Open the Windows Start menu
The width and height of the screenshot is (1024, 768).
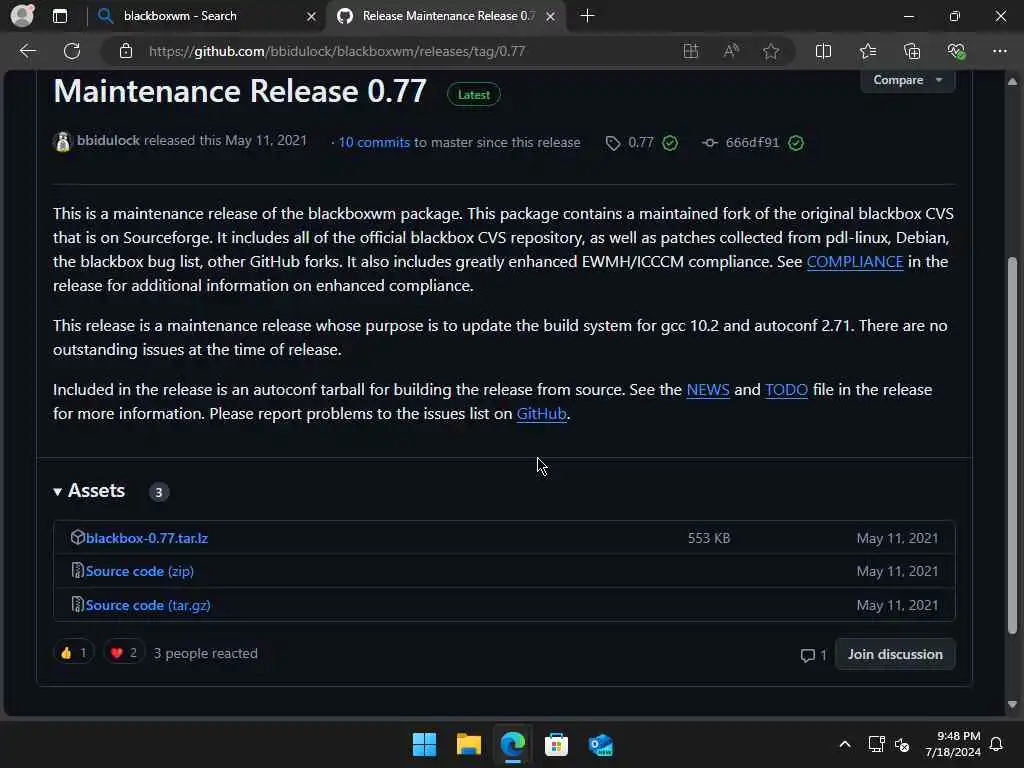coord(424,744)
